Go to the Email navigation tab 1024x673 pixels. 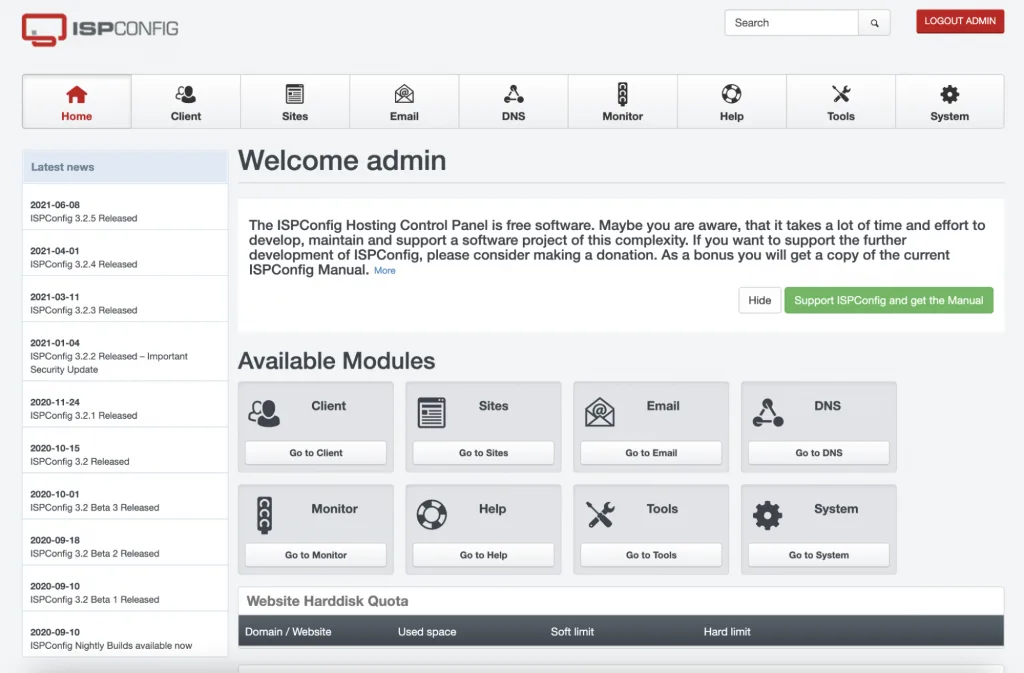tap(404, 102)
